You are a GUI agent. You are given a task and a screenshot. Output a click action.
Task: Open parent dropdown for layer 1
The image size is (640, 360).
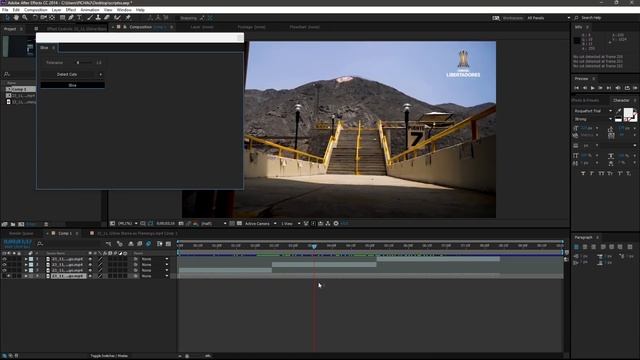click(x=154, y=259)
